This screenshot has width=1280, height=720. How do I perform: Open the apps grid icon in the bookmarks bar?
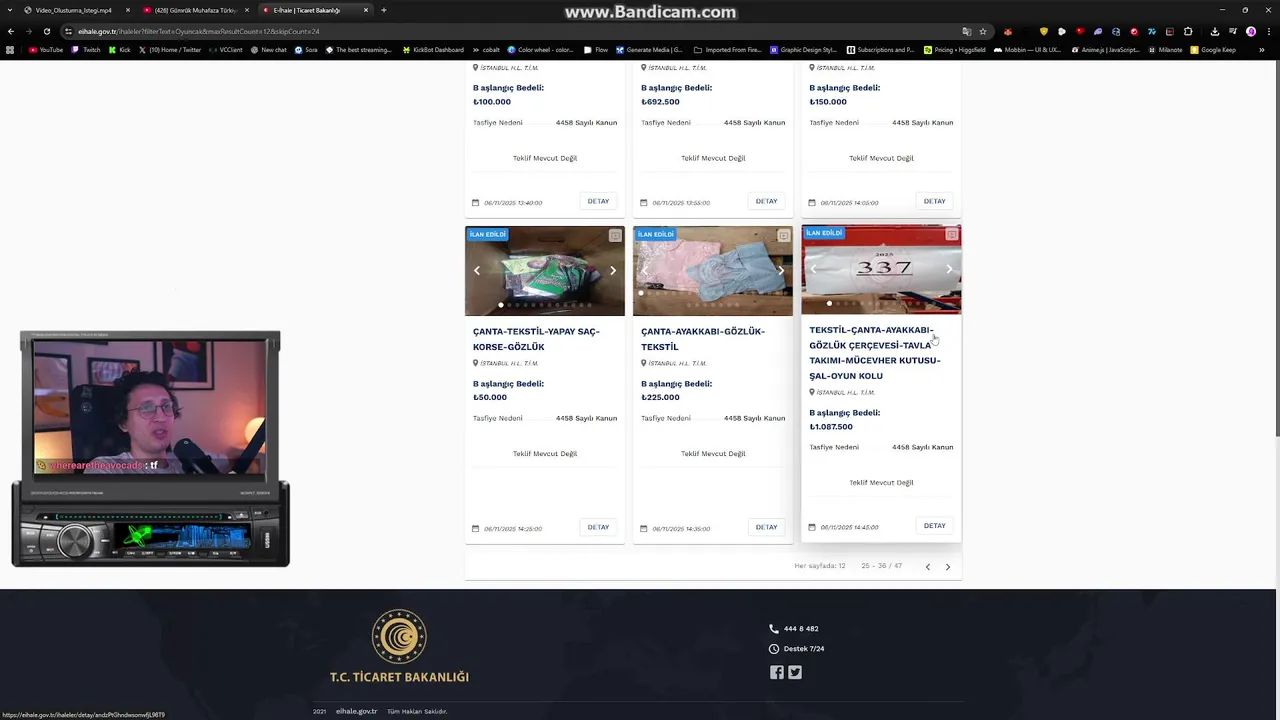[x=10, y=50]
